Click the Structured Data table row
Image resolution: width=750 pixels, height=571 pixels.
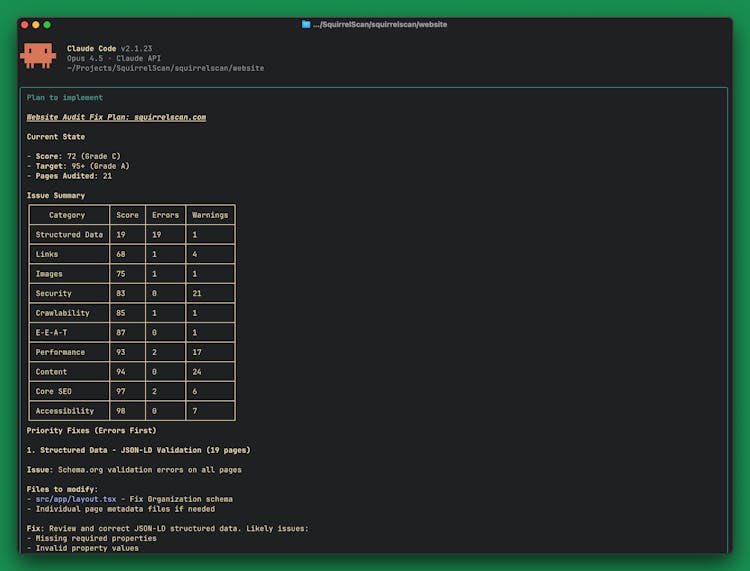tap(69, 235)
